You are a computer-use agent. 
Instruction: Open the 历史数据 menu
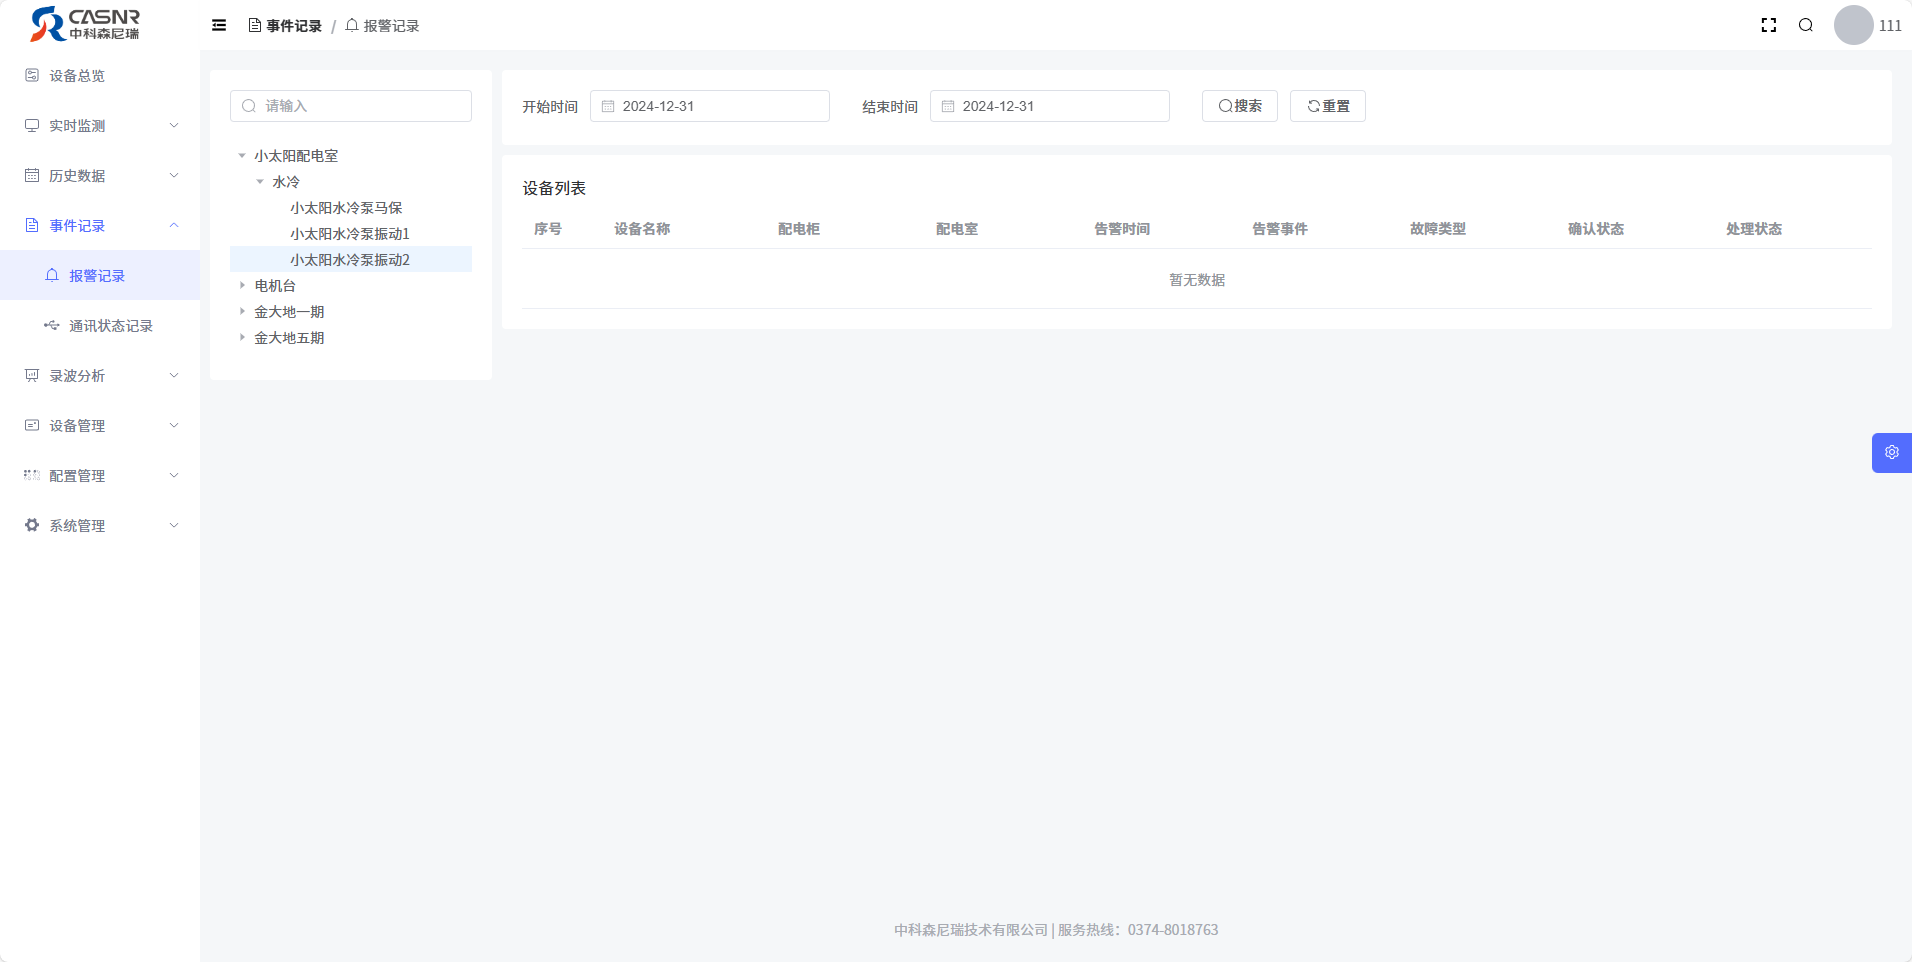(x=100, y=175)
